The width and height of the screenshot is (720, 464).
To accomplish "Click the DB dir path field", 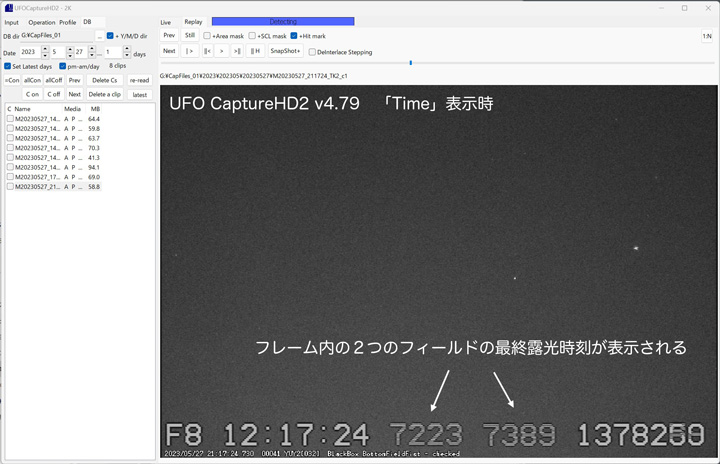I will [57, 35].
